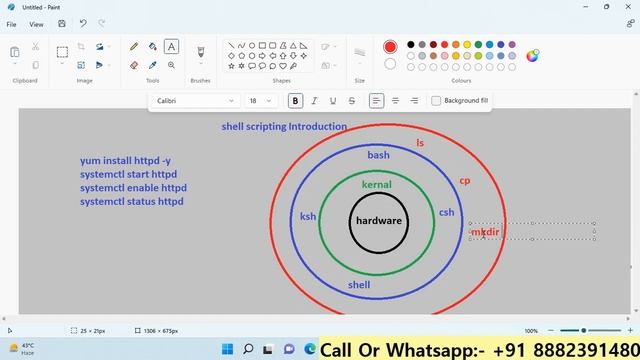Screen dimensions: 640x360
Task: Adjust the zoom slider handle
Action: click(x=584, y=330)
